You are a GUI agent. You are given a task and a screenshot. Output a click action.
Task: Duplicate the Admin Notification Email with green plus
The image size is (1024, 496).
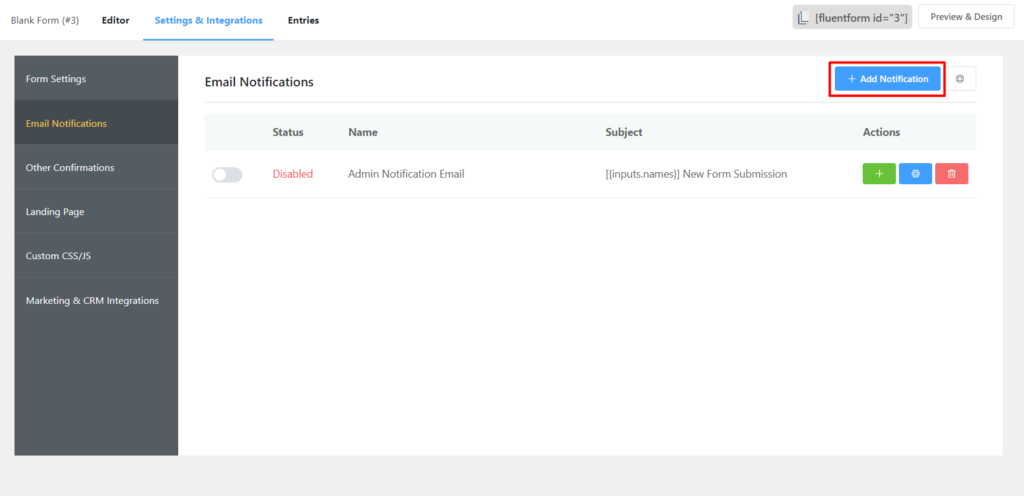click(879, 174)
